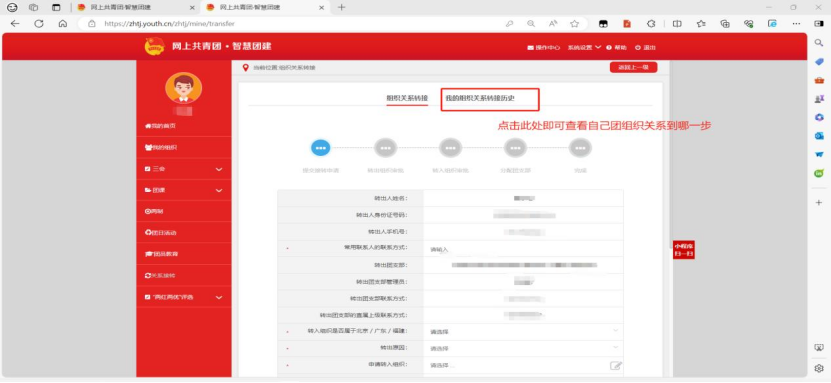This screenshot has width=831, height=383.
Task: Click the browser profile icon
Action: [x=12, y=7]
